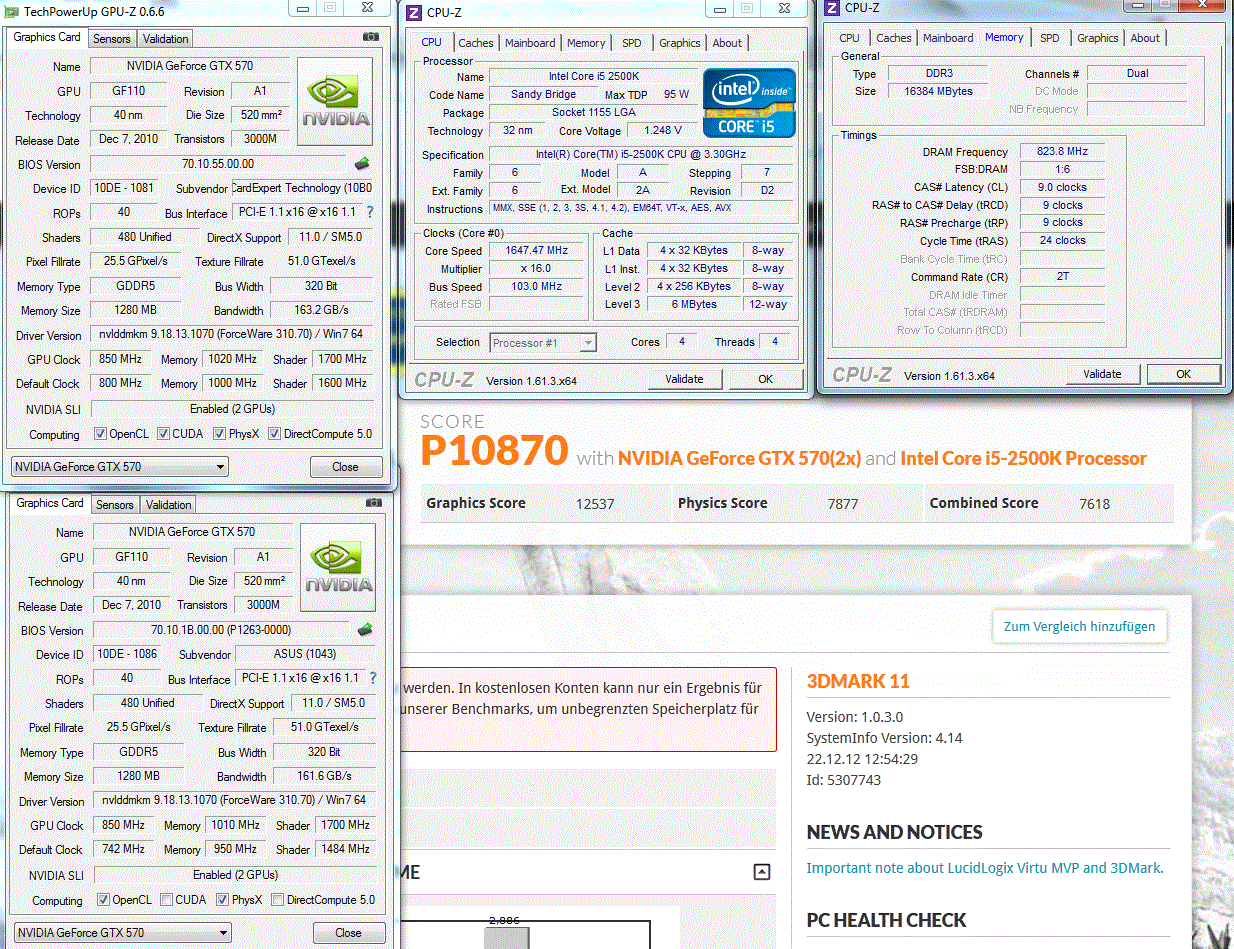Click Validate button in CPU-Z CPU window

coord(684,379)
